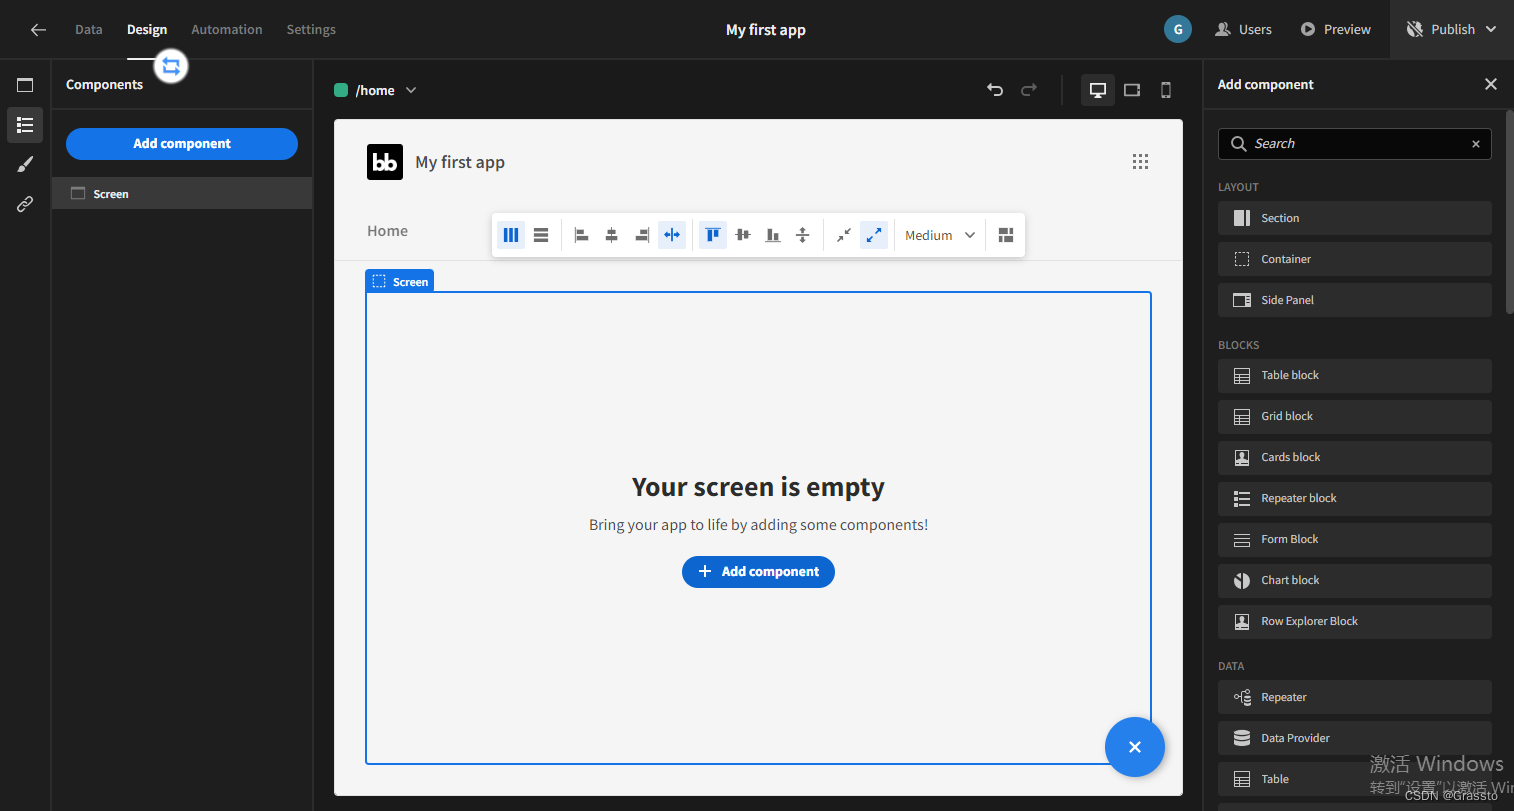Image resolution: width=1514 pixels, height=811 pixels.
Task: Add a Container component
Action: point(1355,259)
